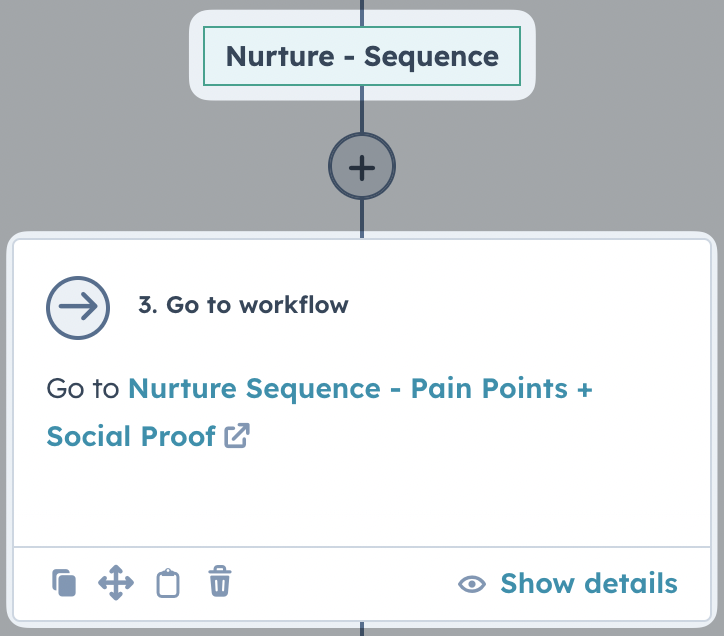Image resolution: width=724 pixels, height=636 pixels.
Task: Expand the action via Show details text
Action: (x=589, y=583)
